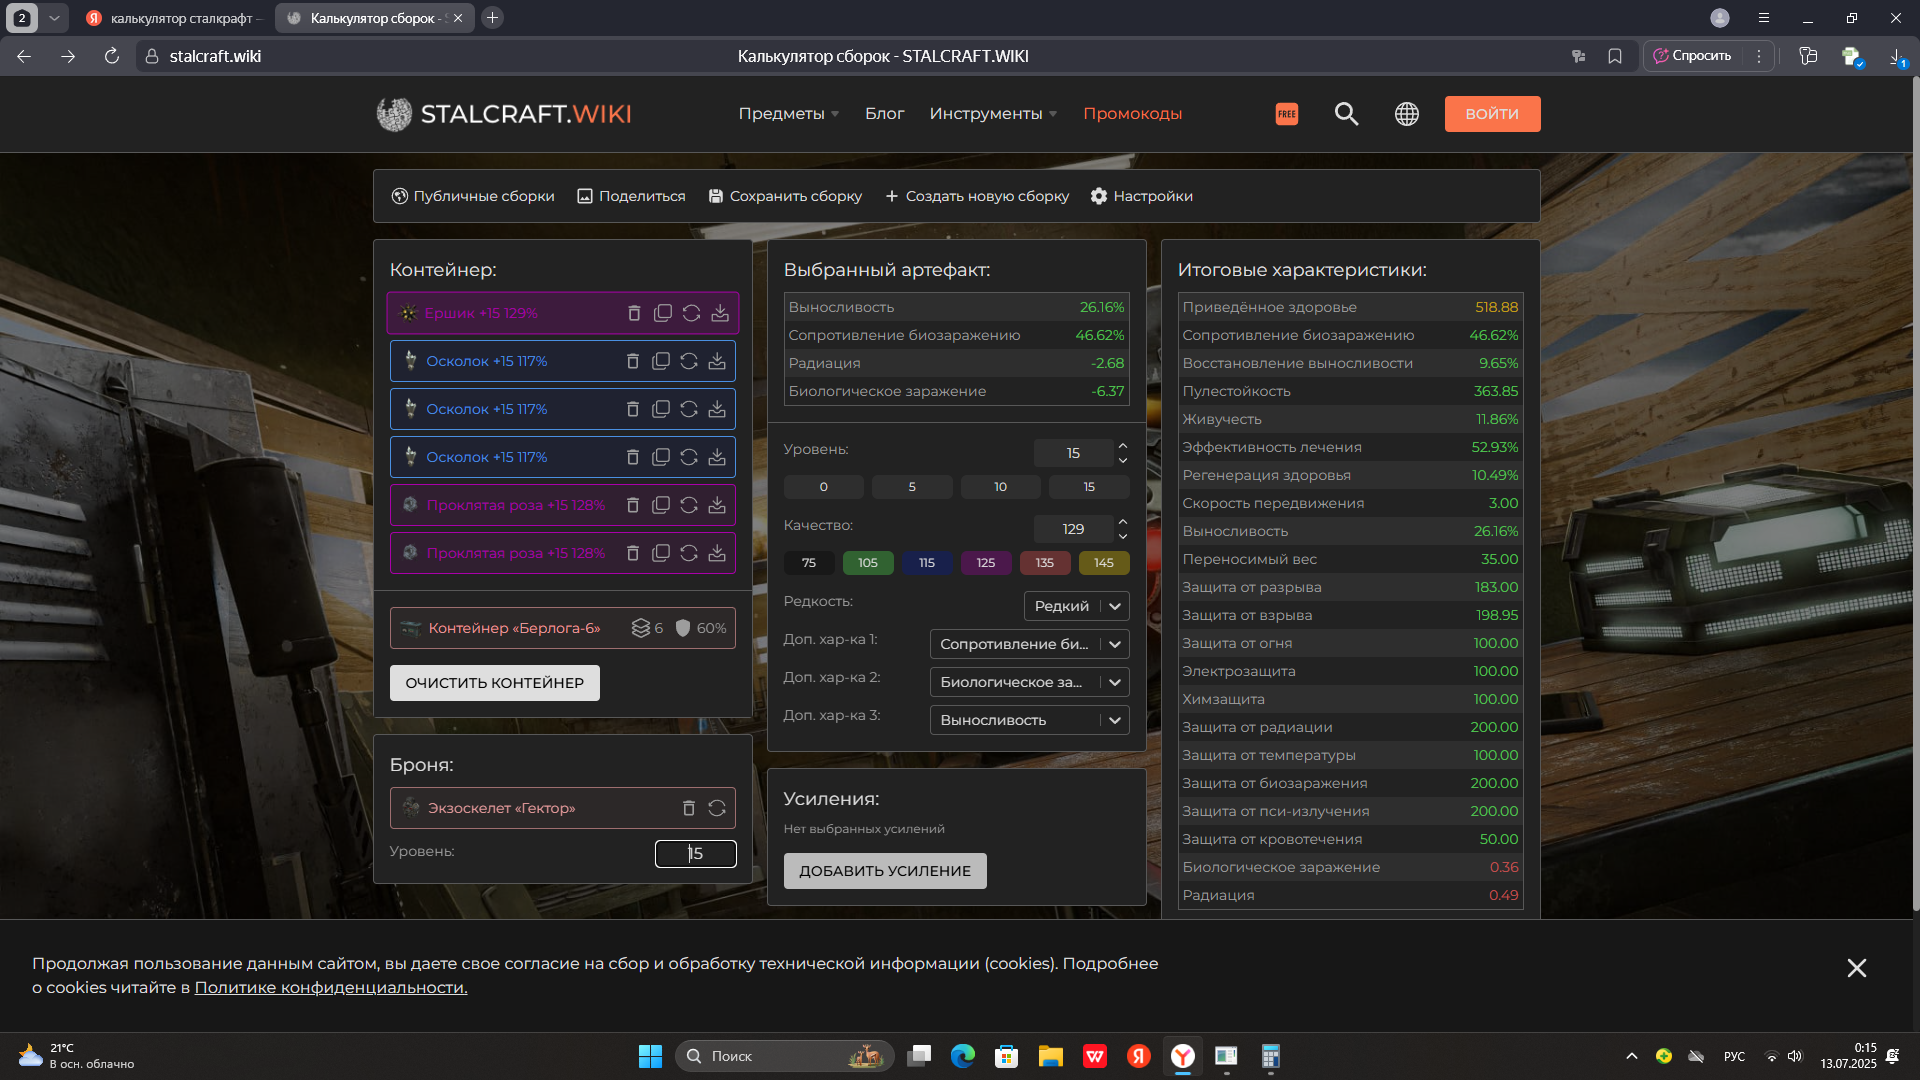The image size is (1920, 1080).
Task: Decrease the Качество stepper value
Action: [x=1123, y=537]
